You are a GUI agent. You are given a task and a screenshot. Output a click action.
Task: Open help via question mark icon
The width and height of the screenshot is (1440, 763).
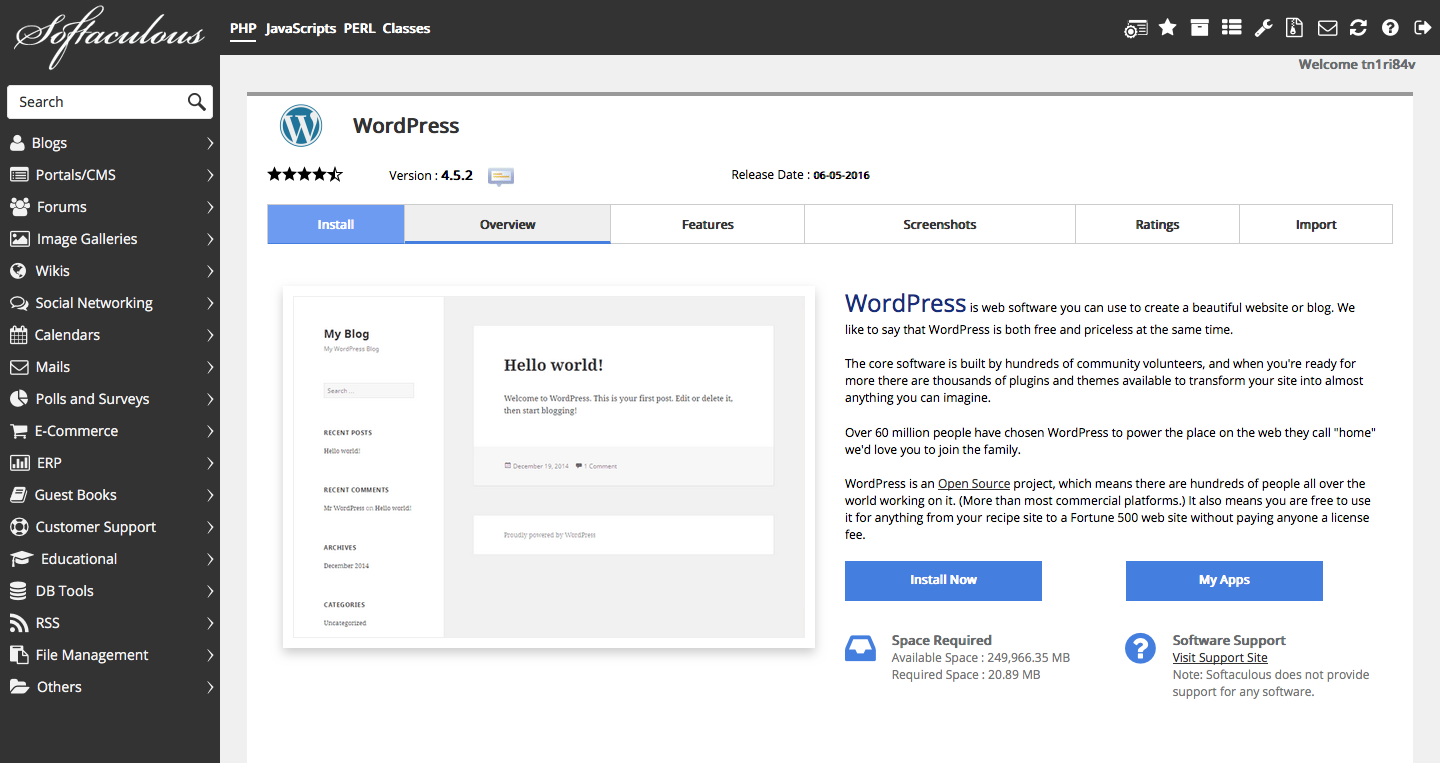[1390, 28]
